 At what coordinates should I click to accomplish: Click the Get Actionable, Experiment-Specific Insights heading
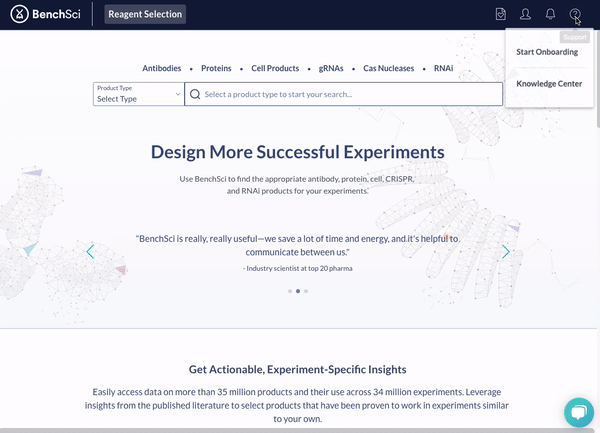298,370
